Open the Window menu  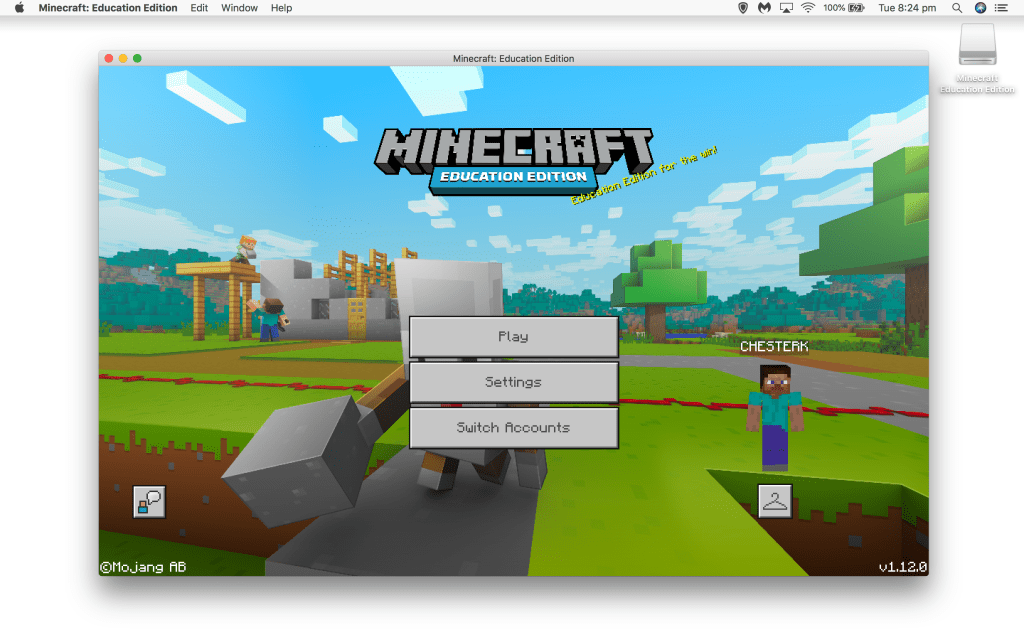(239, 8)
